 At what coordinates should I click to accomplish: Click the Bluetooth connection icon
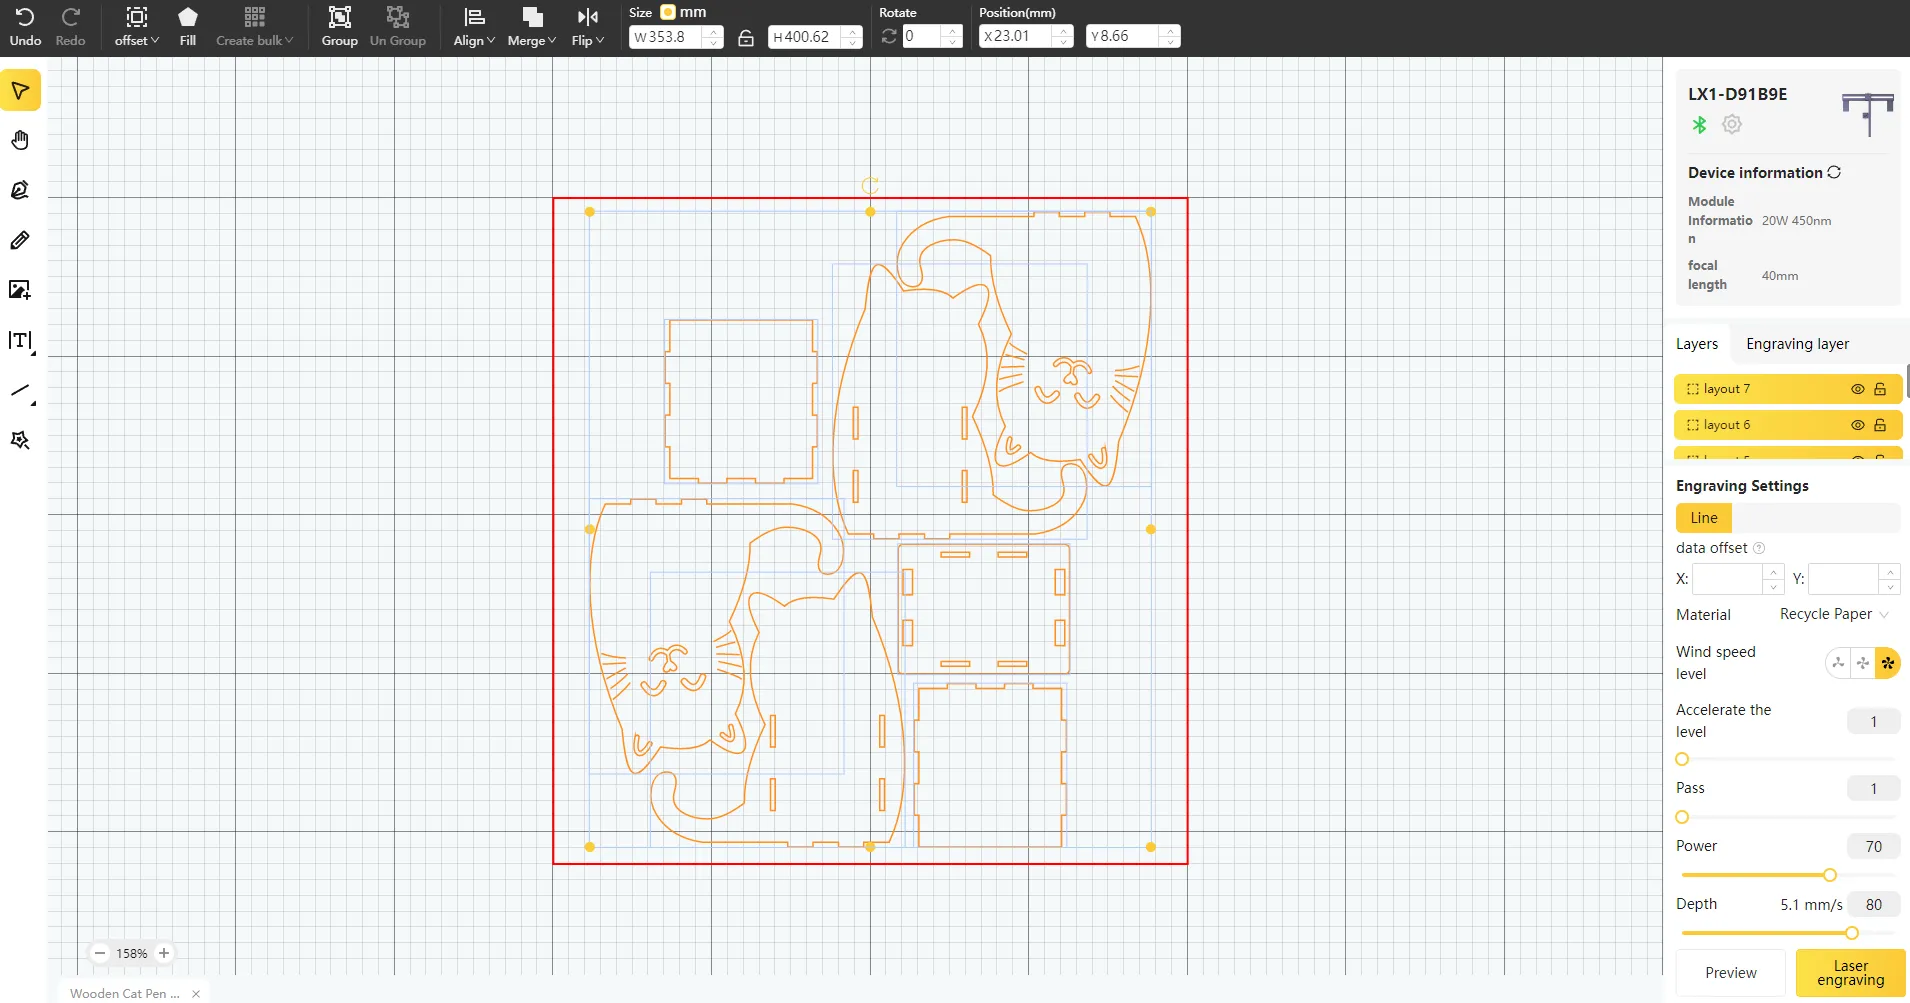(x=1699, y=125)
